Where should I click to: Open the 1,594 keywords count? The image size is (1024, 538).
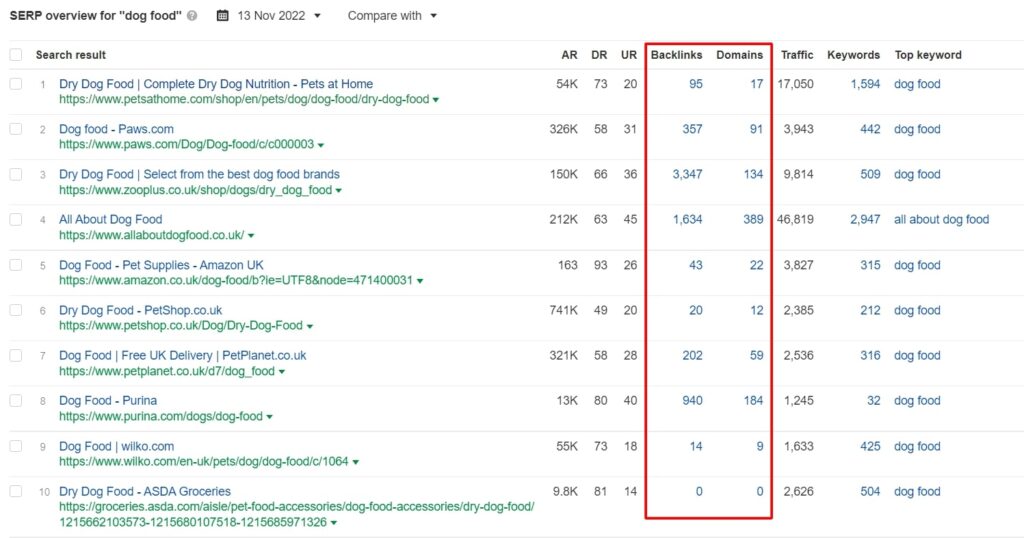pyautogui.click(x=865, y=84)
